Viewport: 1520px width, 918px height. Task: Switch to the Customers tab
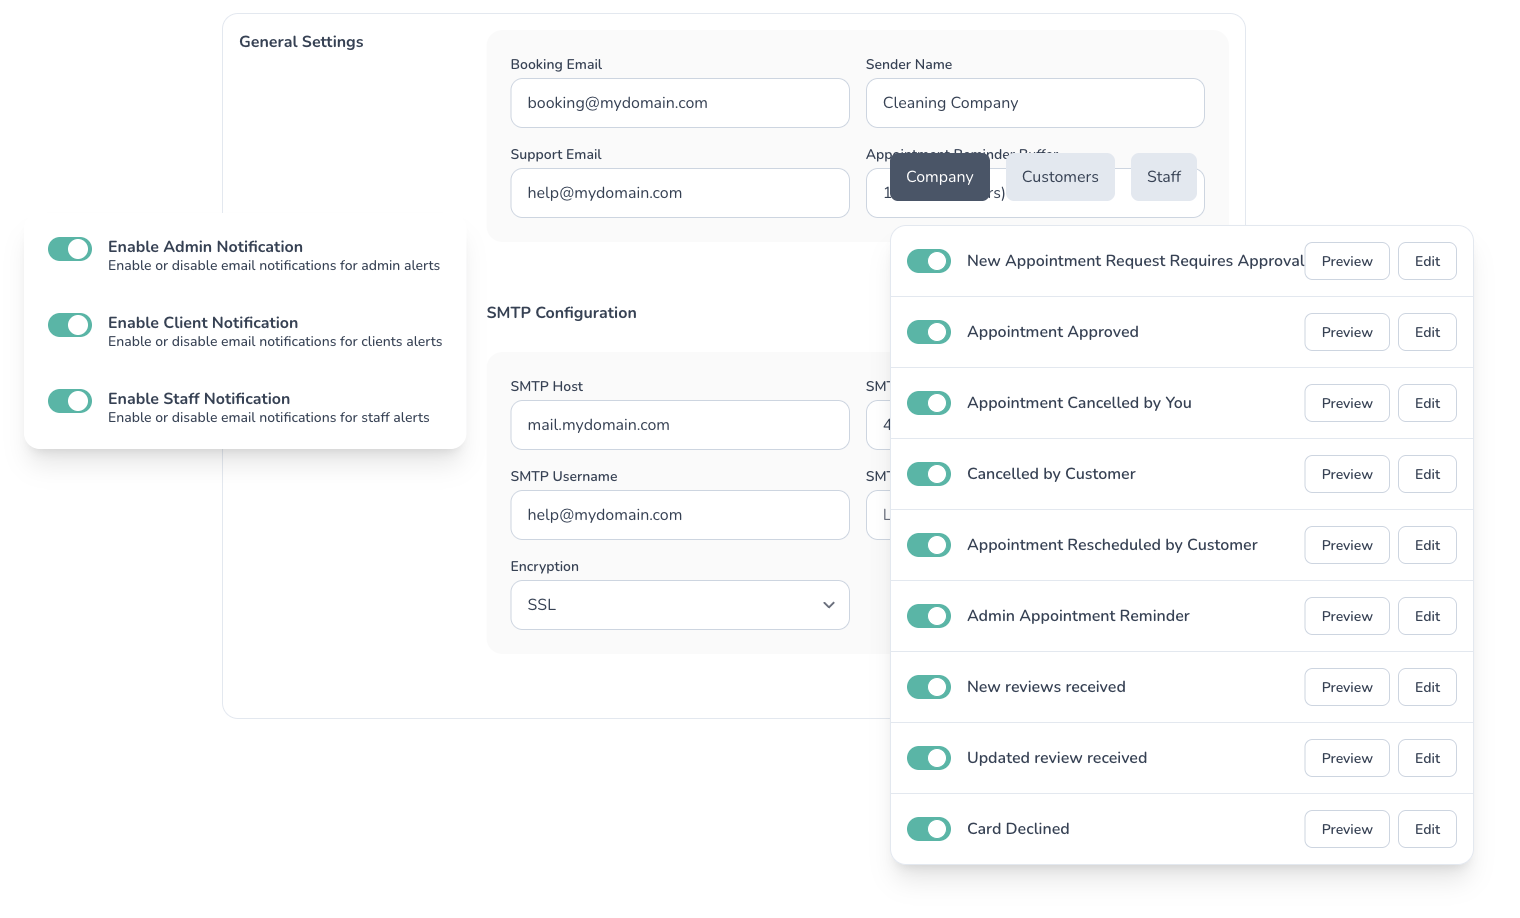[1060, 177]
